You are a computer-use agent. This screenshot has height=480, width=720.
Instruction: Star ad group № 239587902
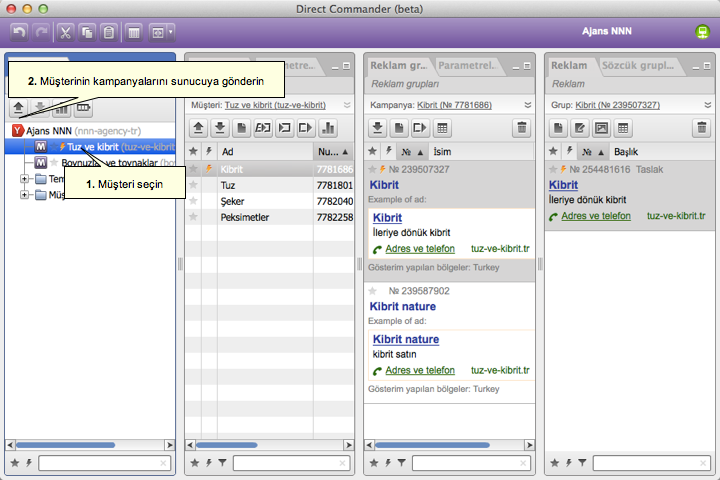pyautogui.click(x=372, y=291)
